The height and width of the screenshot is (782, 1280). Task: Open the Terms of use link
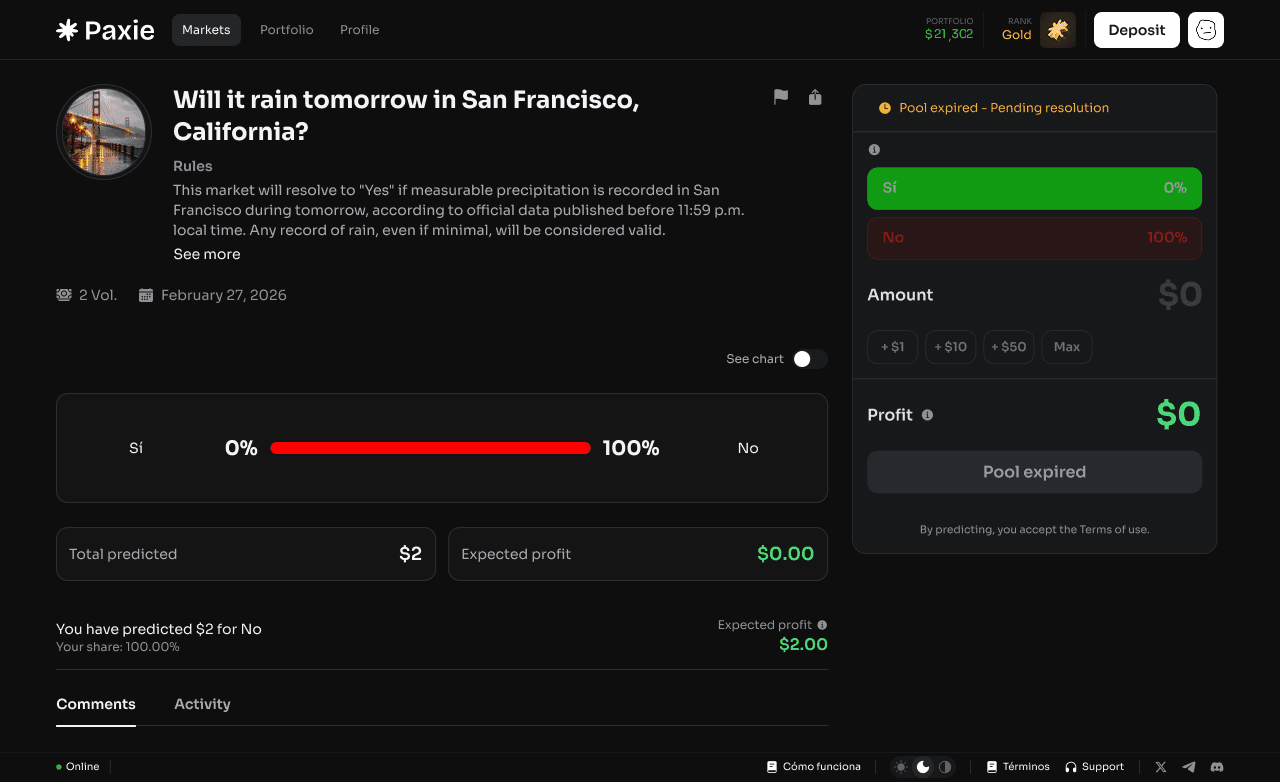pyautogui.click(x=1114, y=530)
